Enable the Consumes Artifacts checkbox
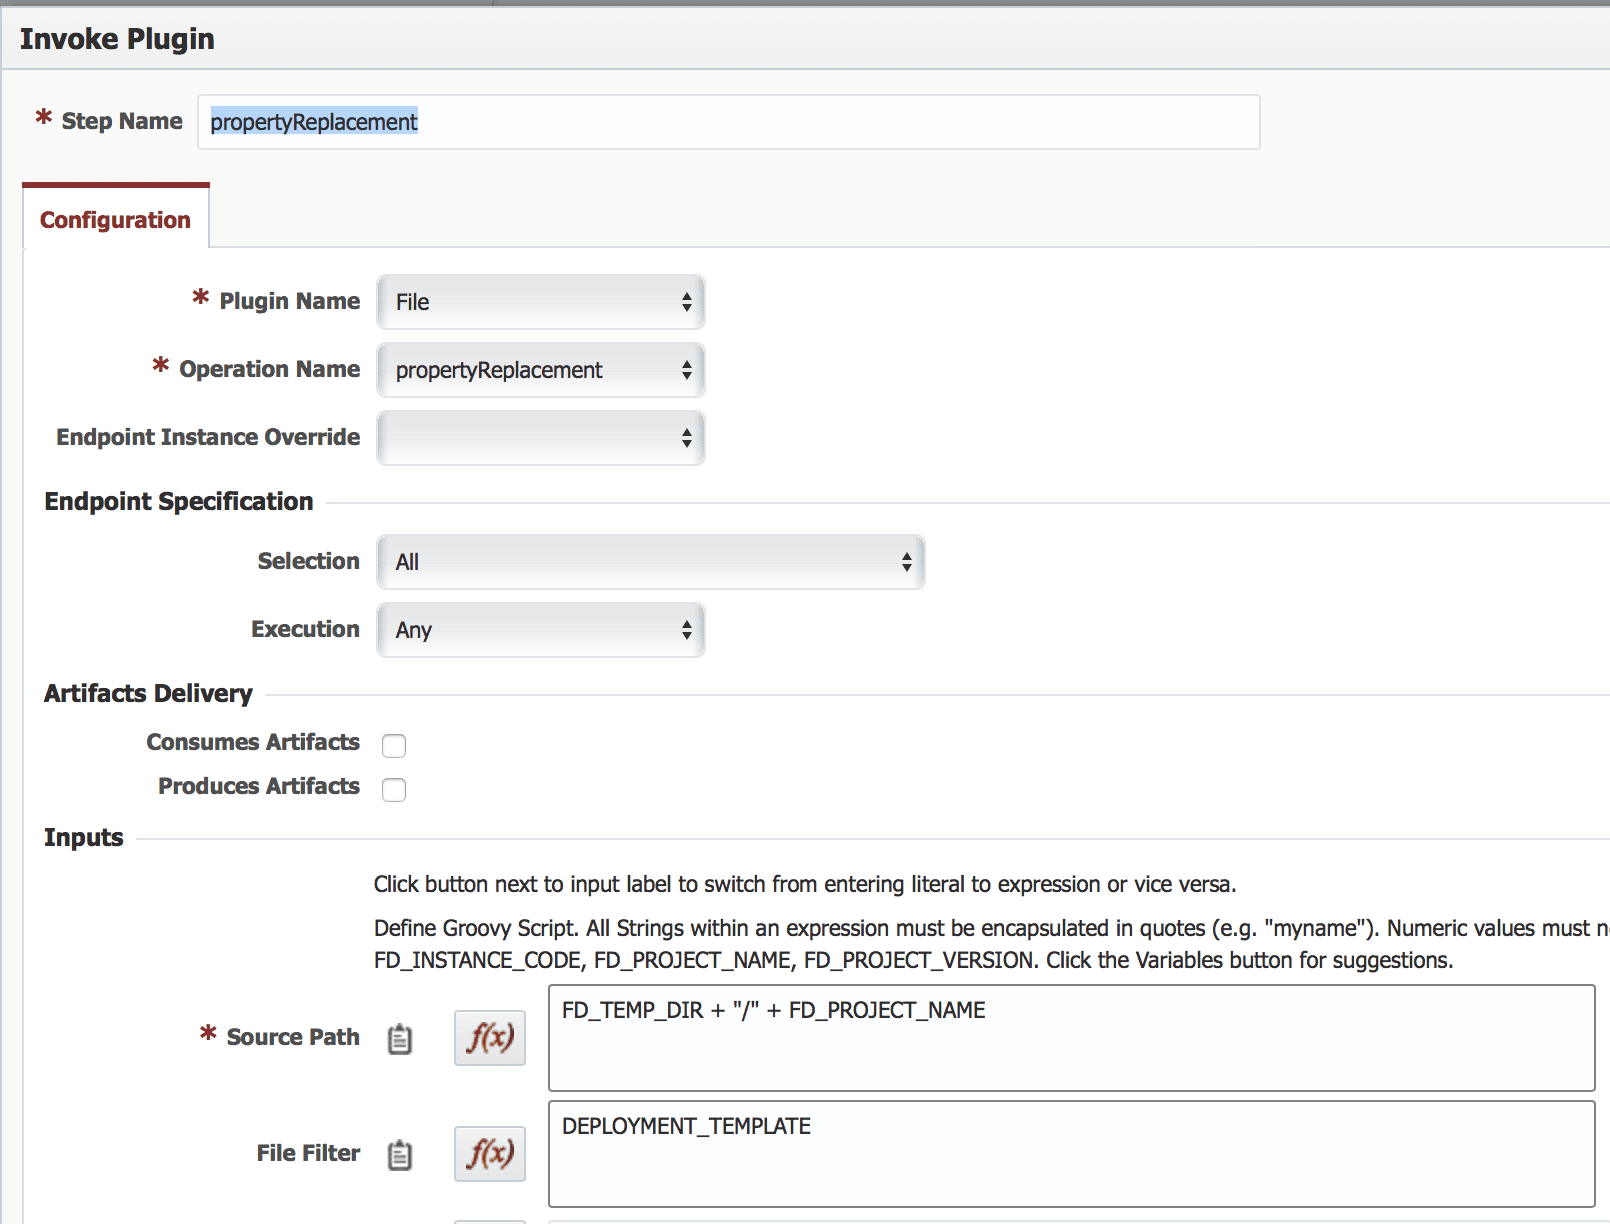 pyautogui.click(x=394, y=745)
